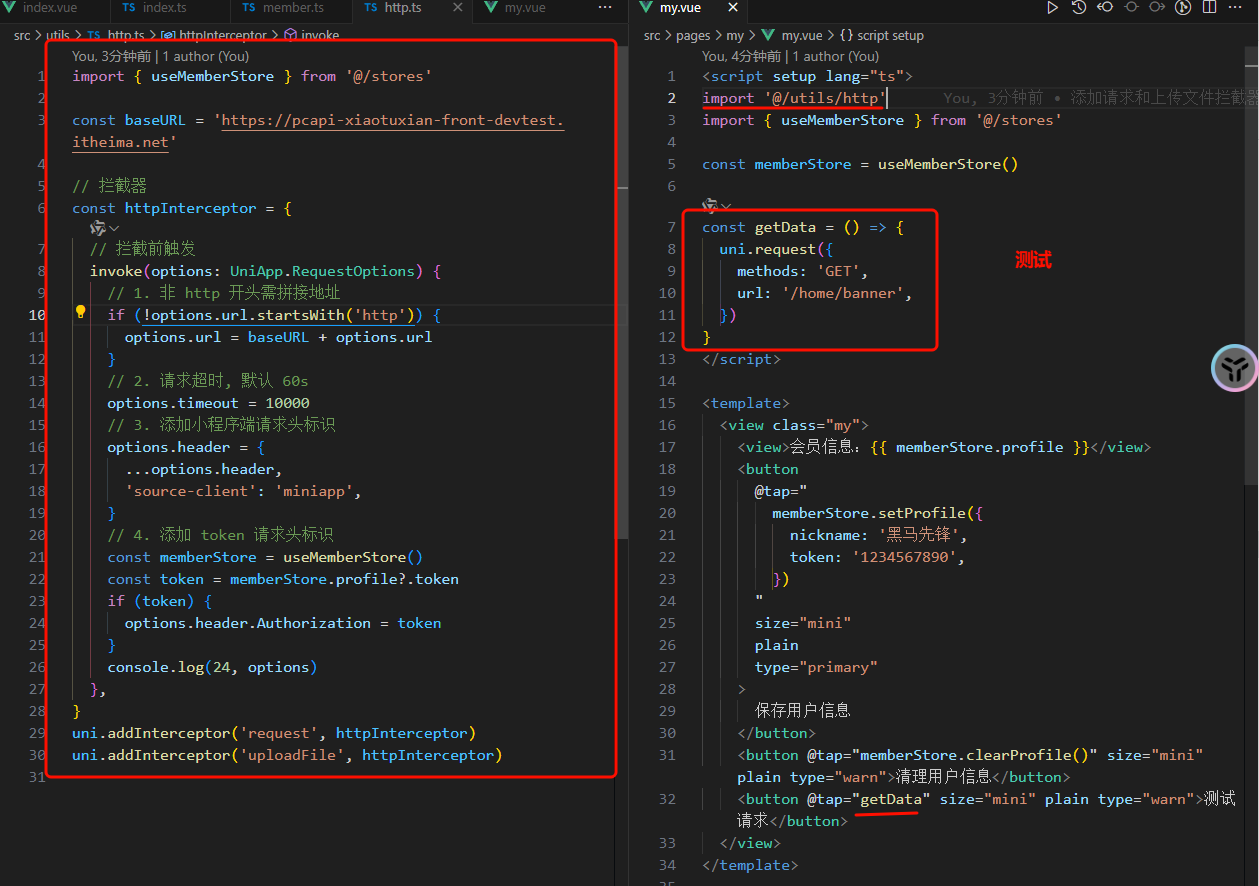This screenshot has height=886, width=1259.
Task: Open changes with next revision icon
Action: point(1158,8)
